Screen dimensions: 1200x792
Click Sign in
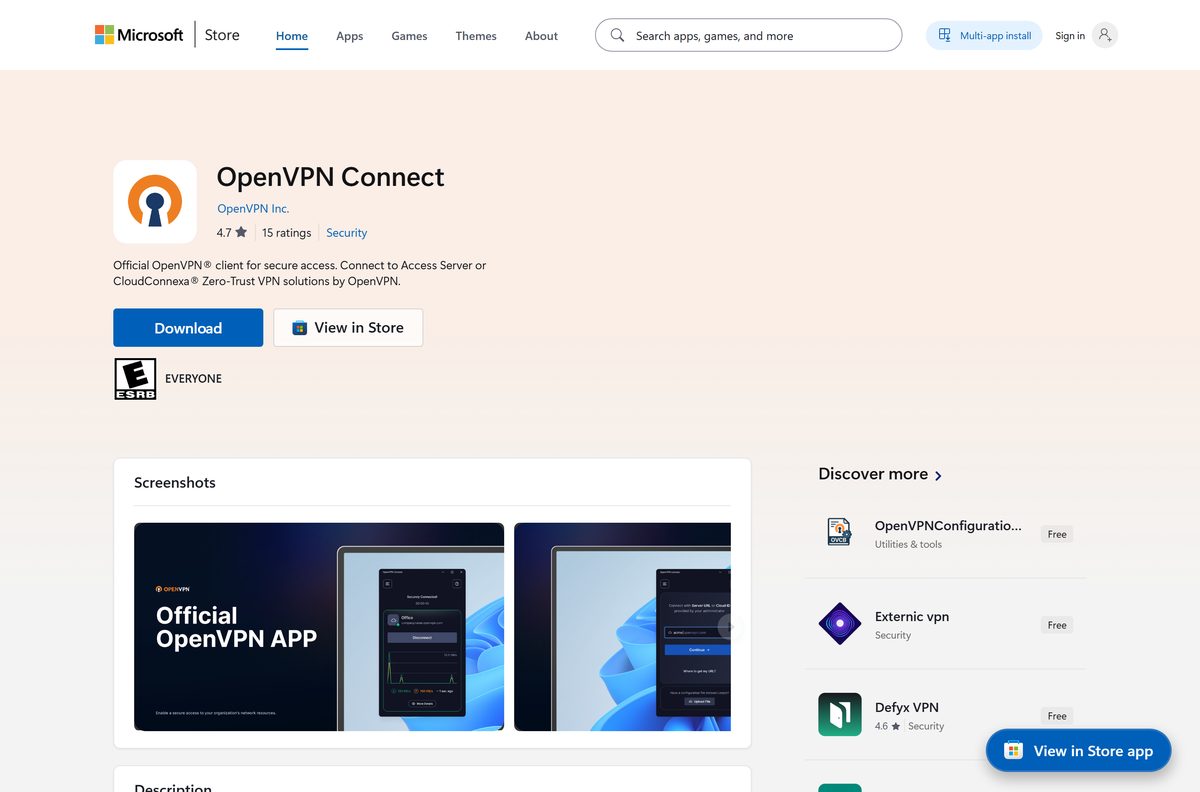coord(1070,36)
